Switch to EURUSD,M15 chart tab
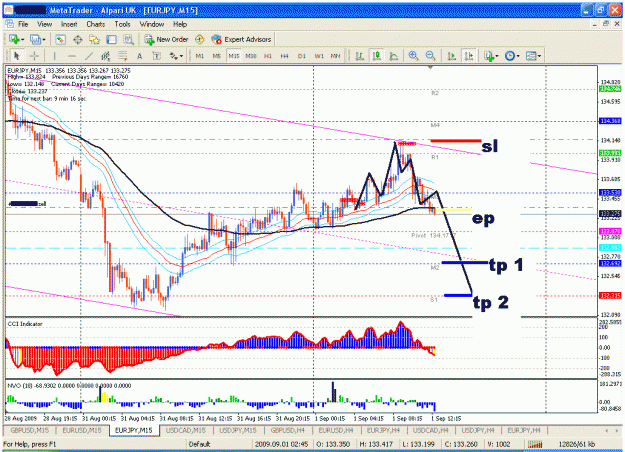This screenshot has width=625, height=452. point(82,430)
